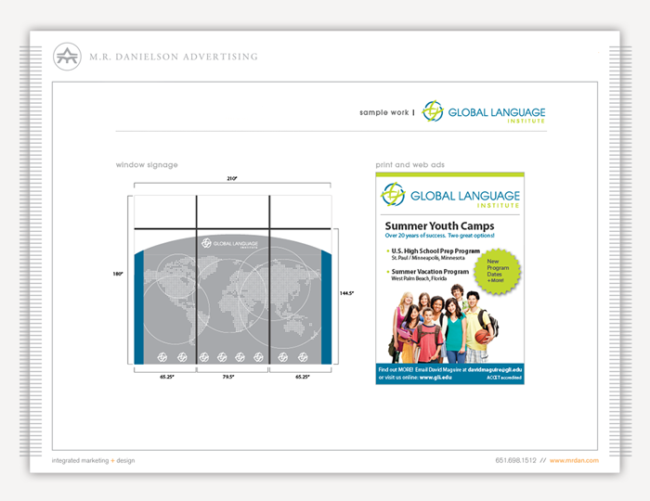Click the white logo on the window signage
The image size is (650, 501).
tap(232, 242)
